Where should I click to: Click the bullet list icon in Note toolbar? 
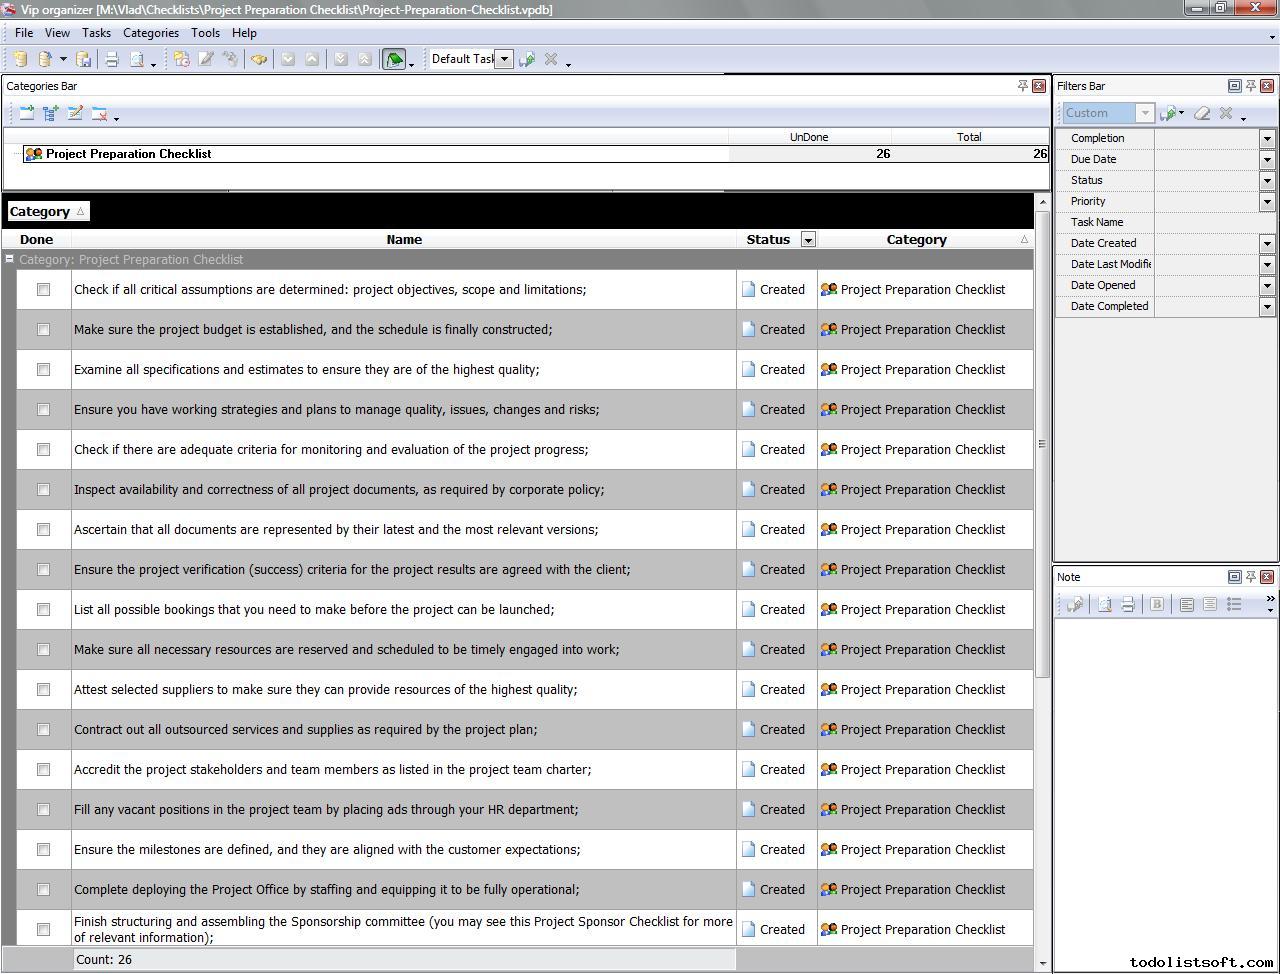[x=1234, y=604]
